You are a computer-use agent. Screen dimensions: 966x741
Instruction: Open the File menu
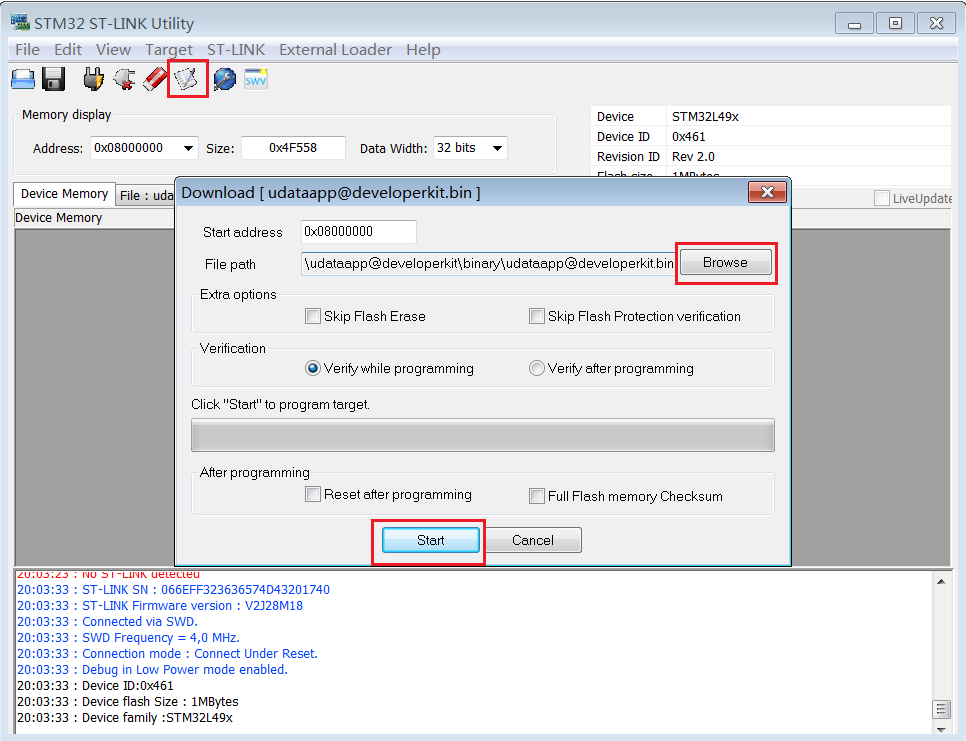click(x=27, y=49)
